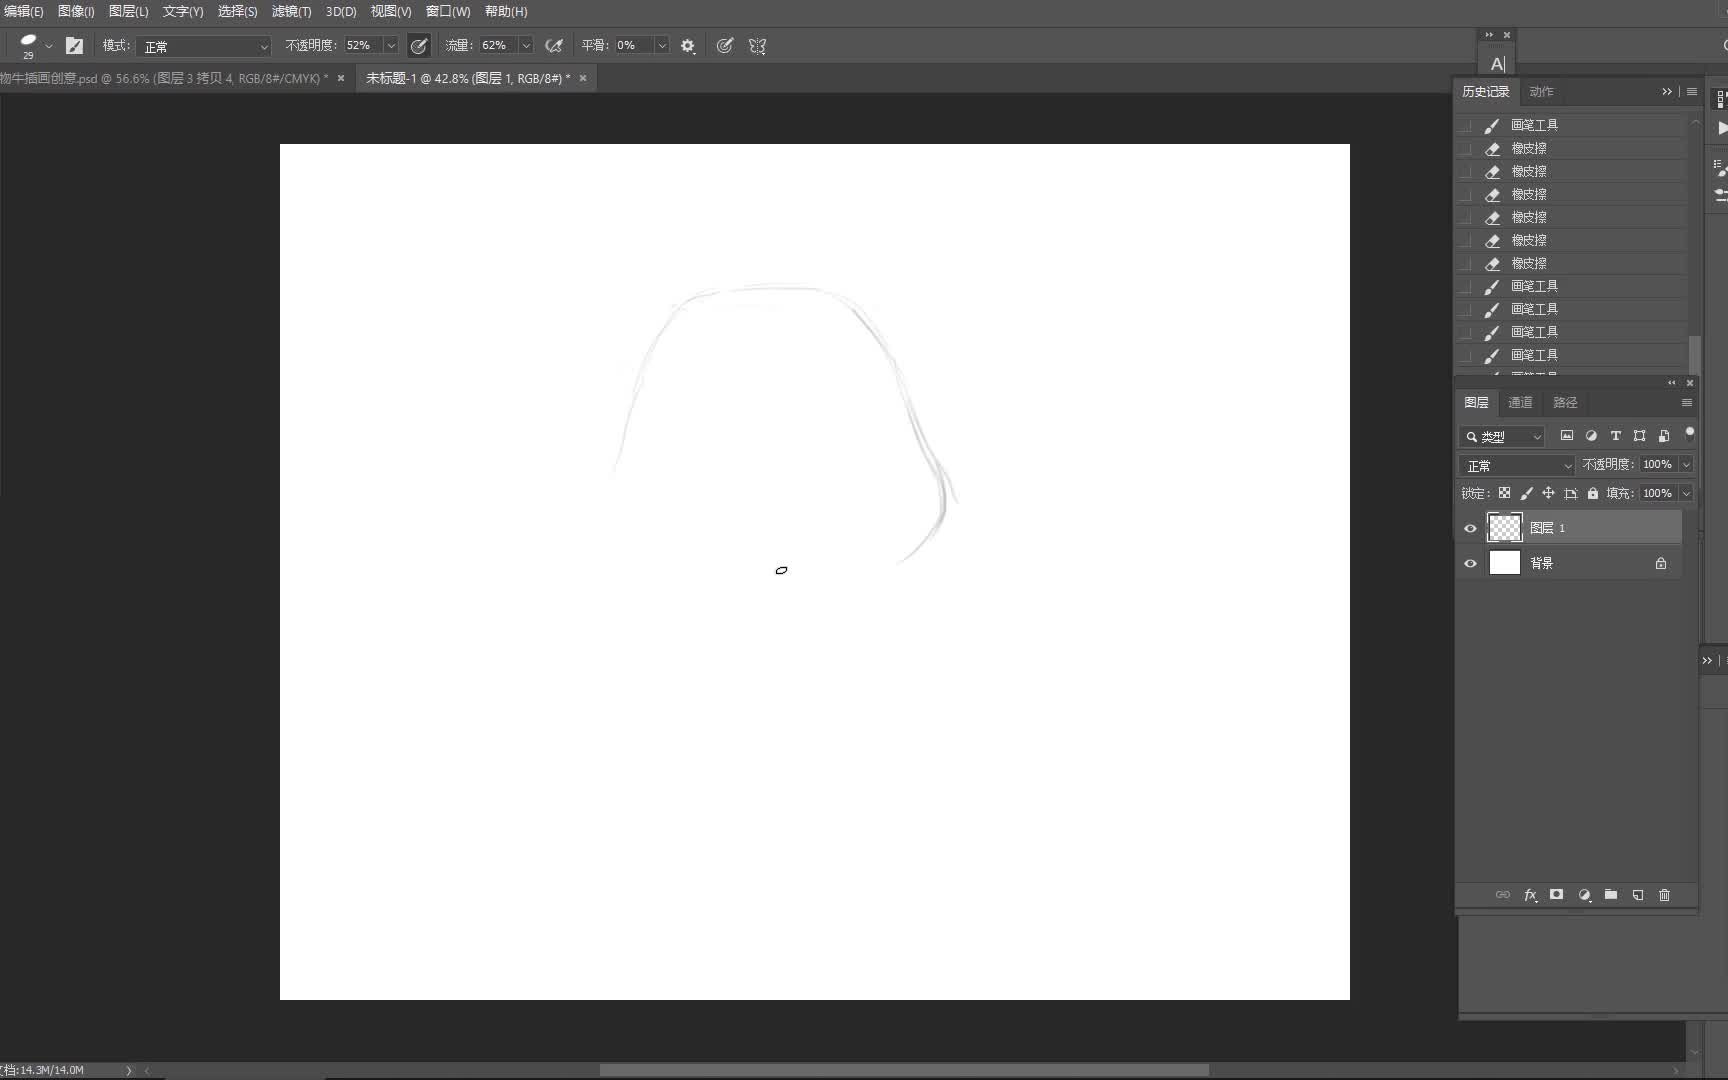The width and height of the screenshot is (1728, 1080).
Task: Click the horizontal canvas scrollbar
Action: pos(904,1070)
